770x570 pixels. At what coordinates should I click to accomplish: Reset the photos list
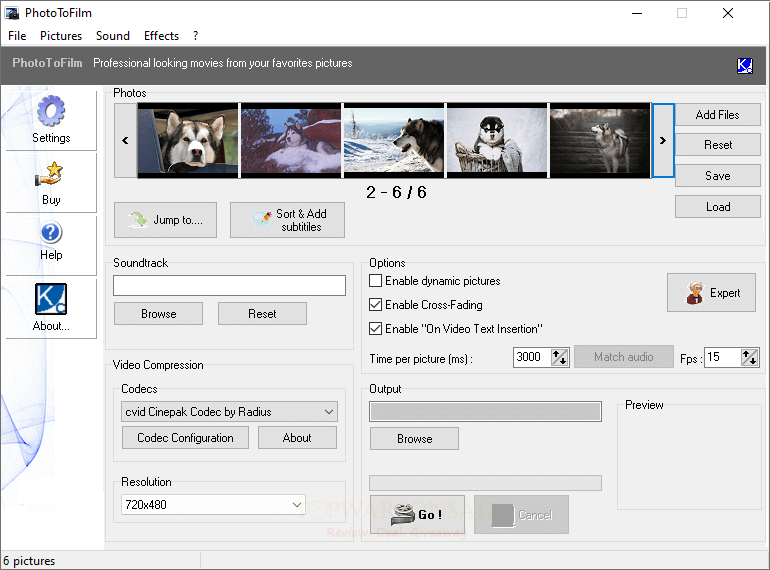click(x=717, y=145)
